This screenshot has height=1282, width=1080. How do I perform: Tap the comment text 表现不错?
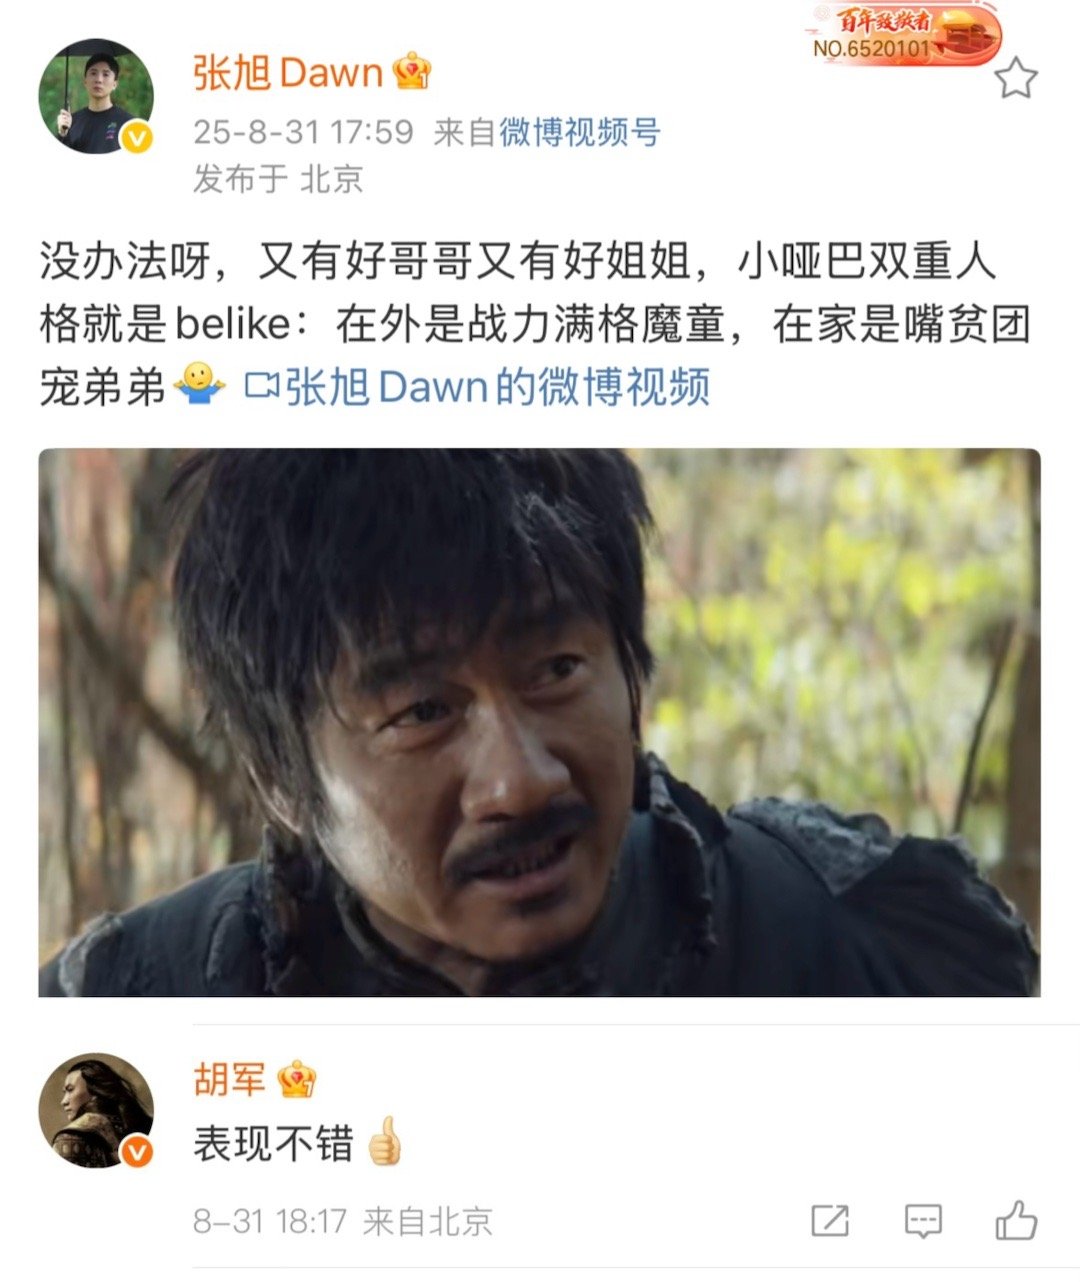[273, 1143]
